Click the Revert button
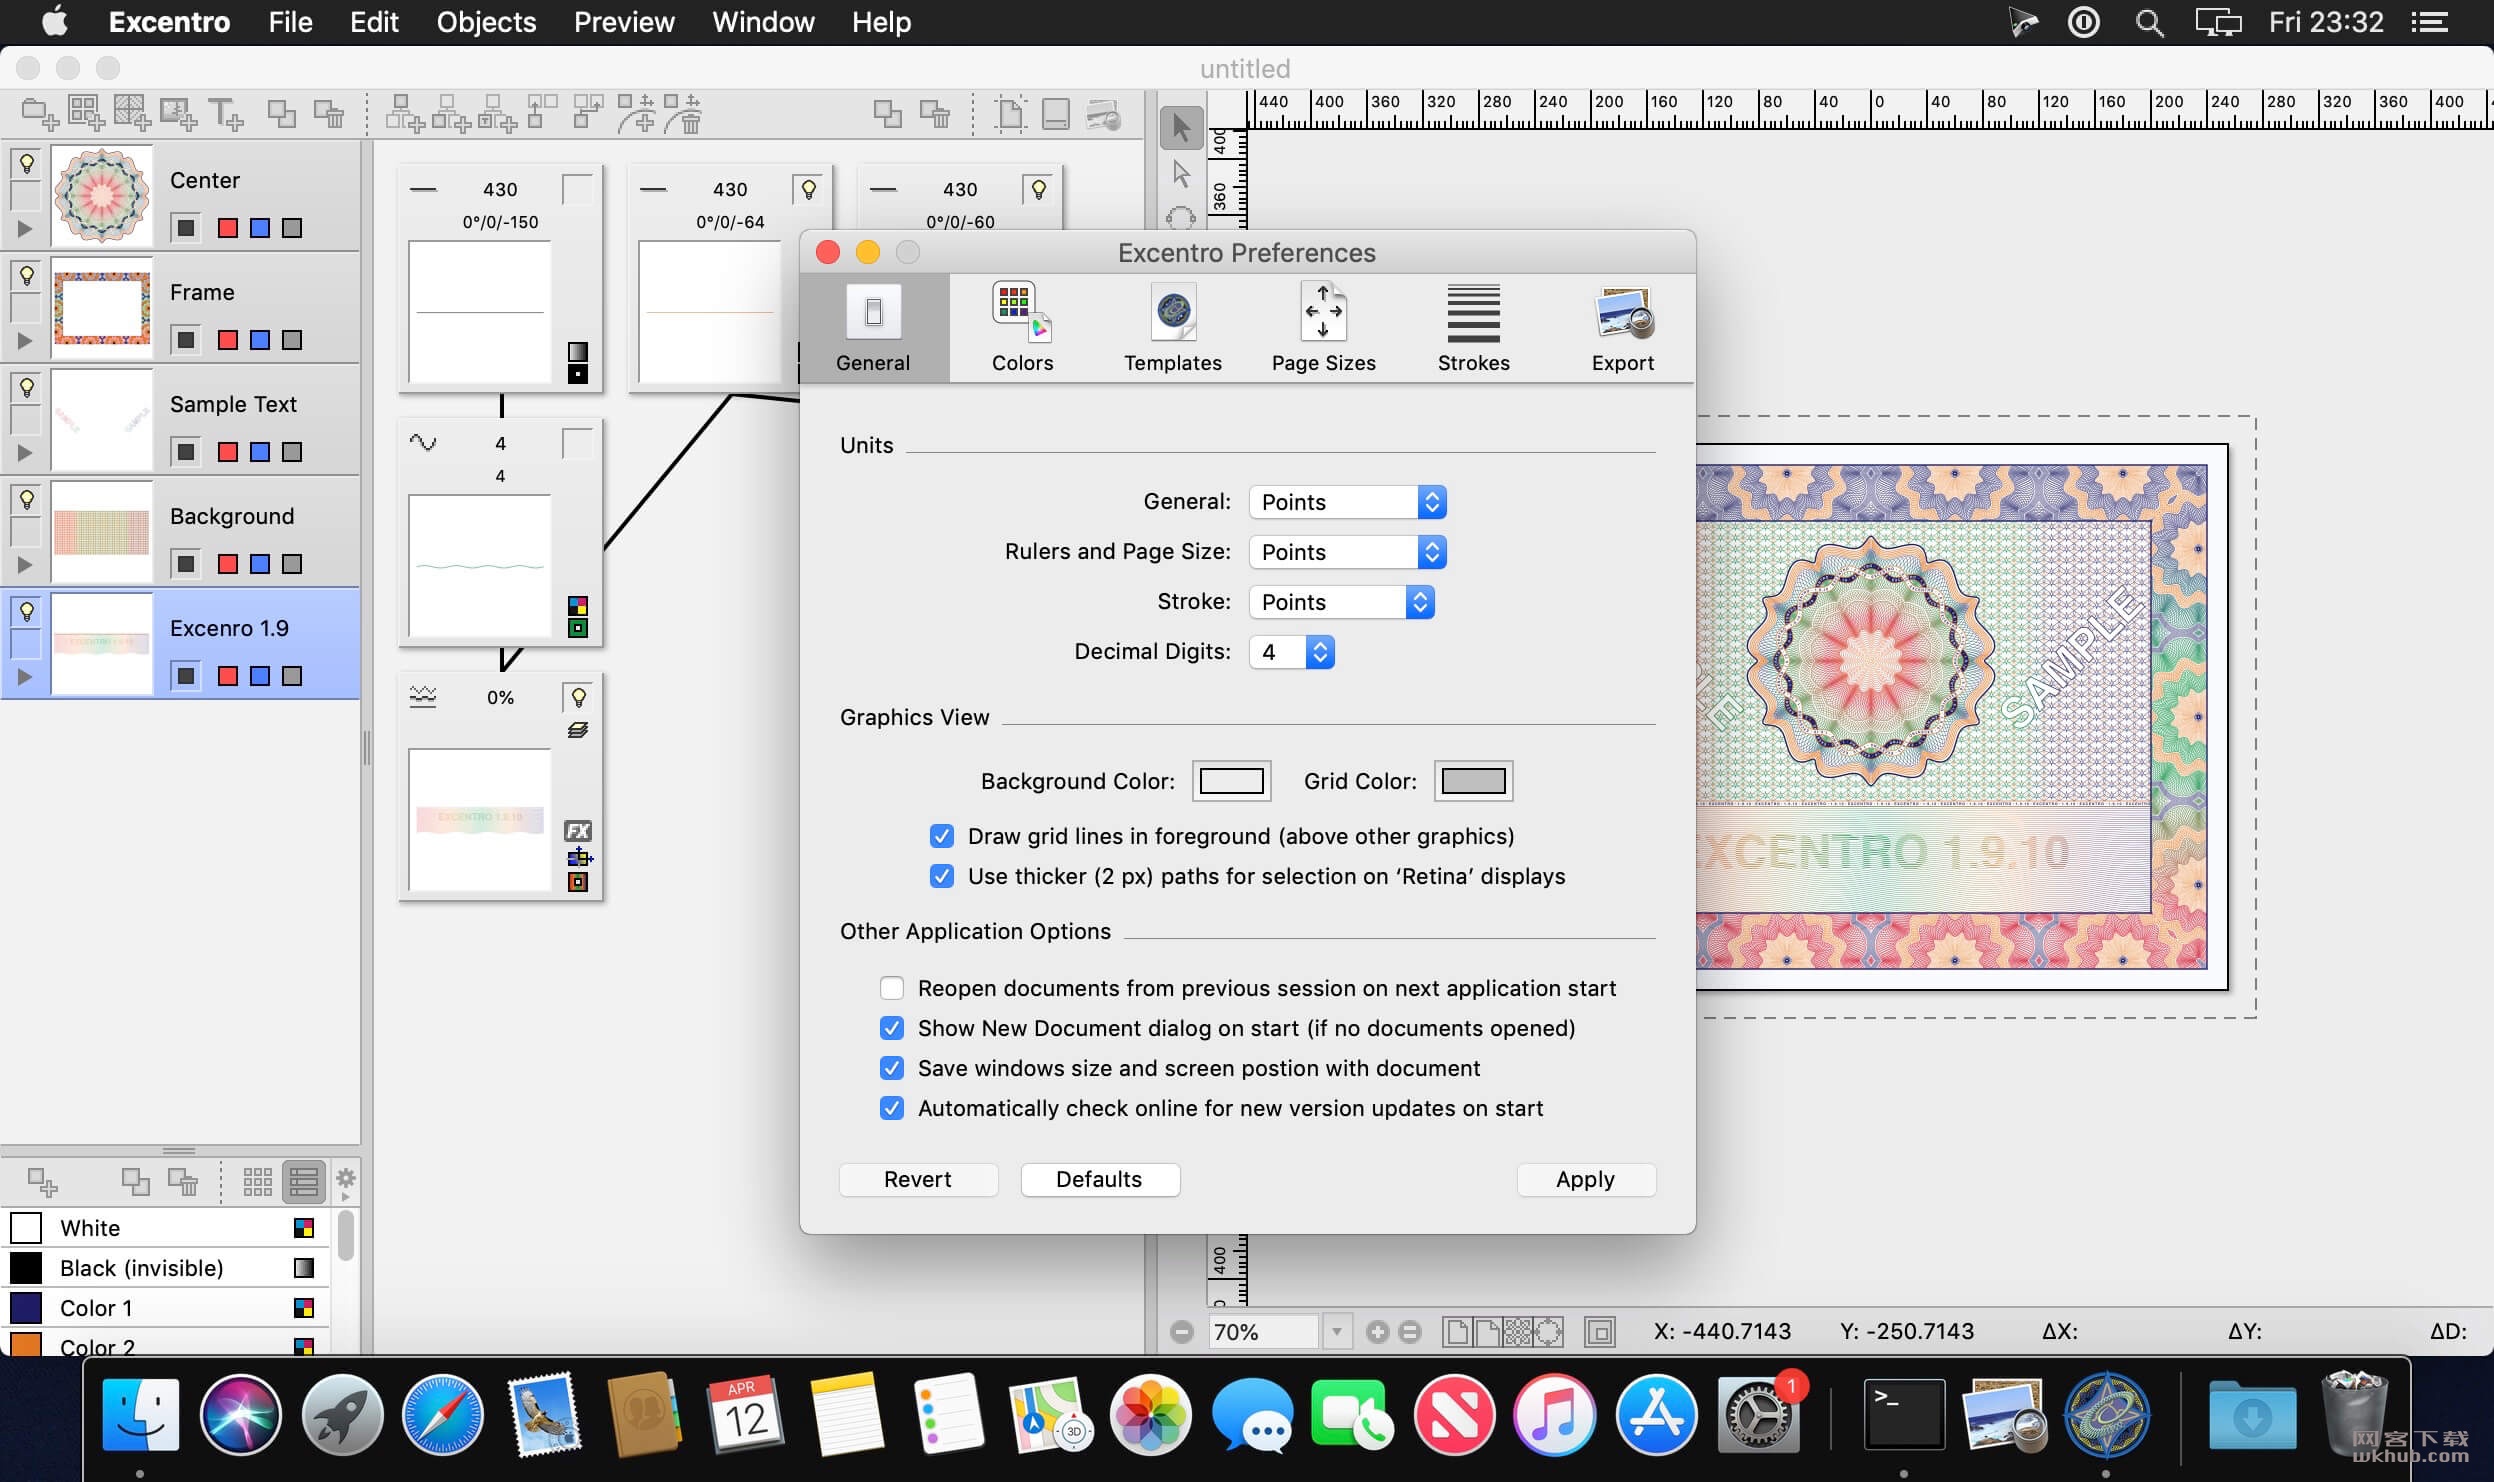The image size is (2494, 1482). 918,1179
